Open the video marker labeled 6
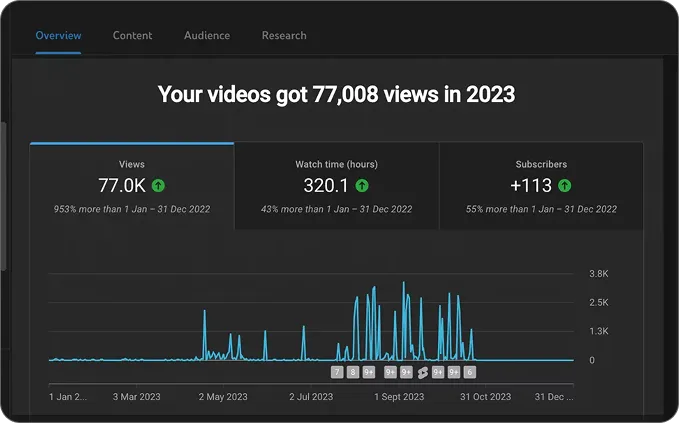The height and width of the screenshot is (423, 679). 470,372
